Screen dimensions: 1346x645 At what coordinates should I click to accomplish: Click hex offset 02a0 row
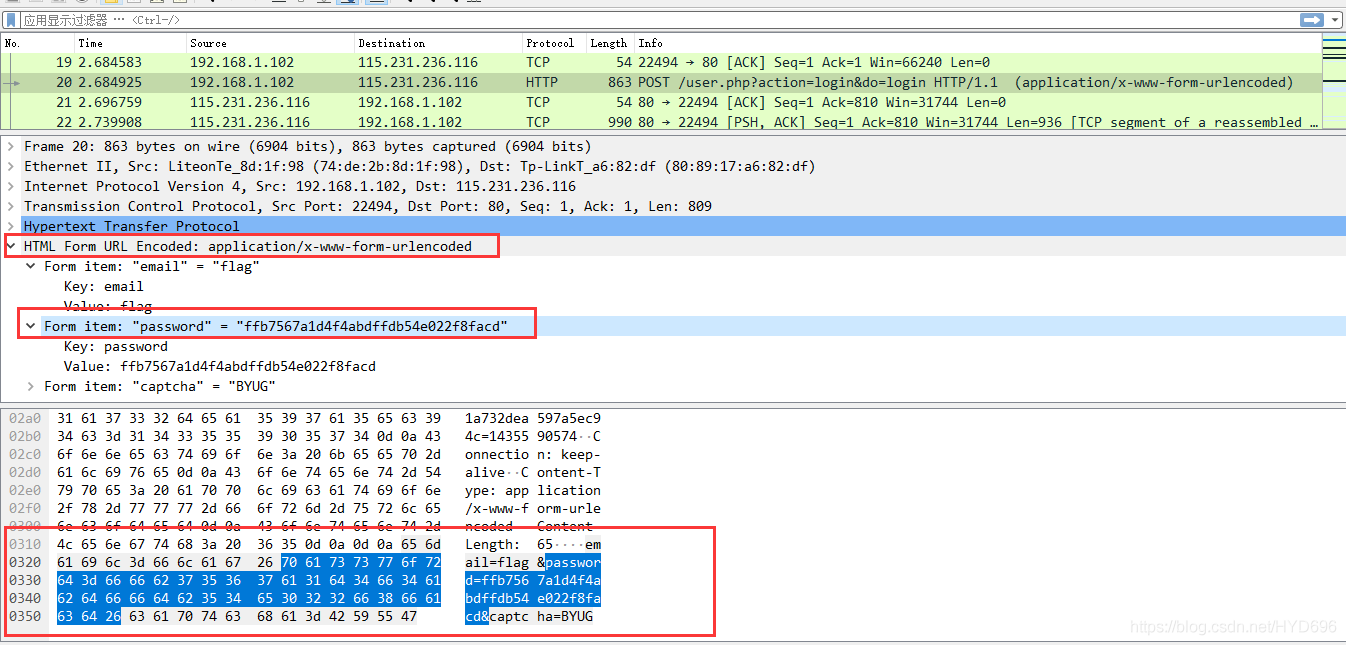click(x=25, y=418)
